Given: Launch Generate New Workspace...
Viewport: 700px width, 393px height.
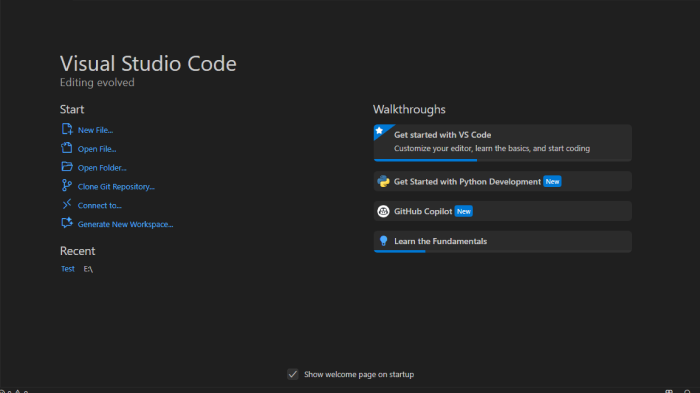Looking at the screenshot, I should (x=125, y=224).
